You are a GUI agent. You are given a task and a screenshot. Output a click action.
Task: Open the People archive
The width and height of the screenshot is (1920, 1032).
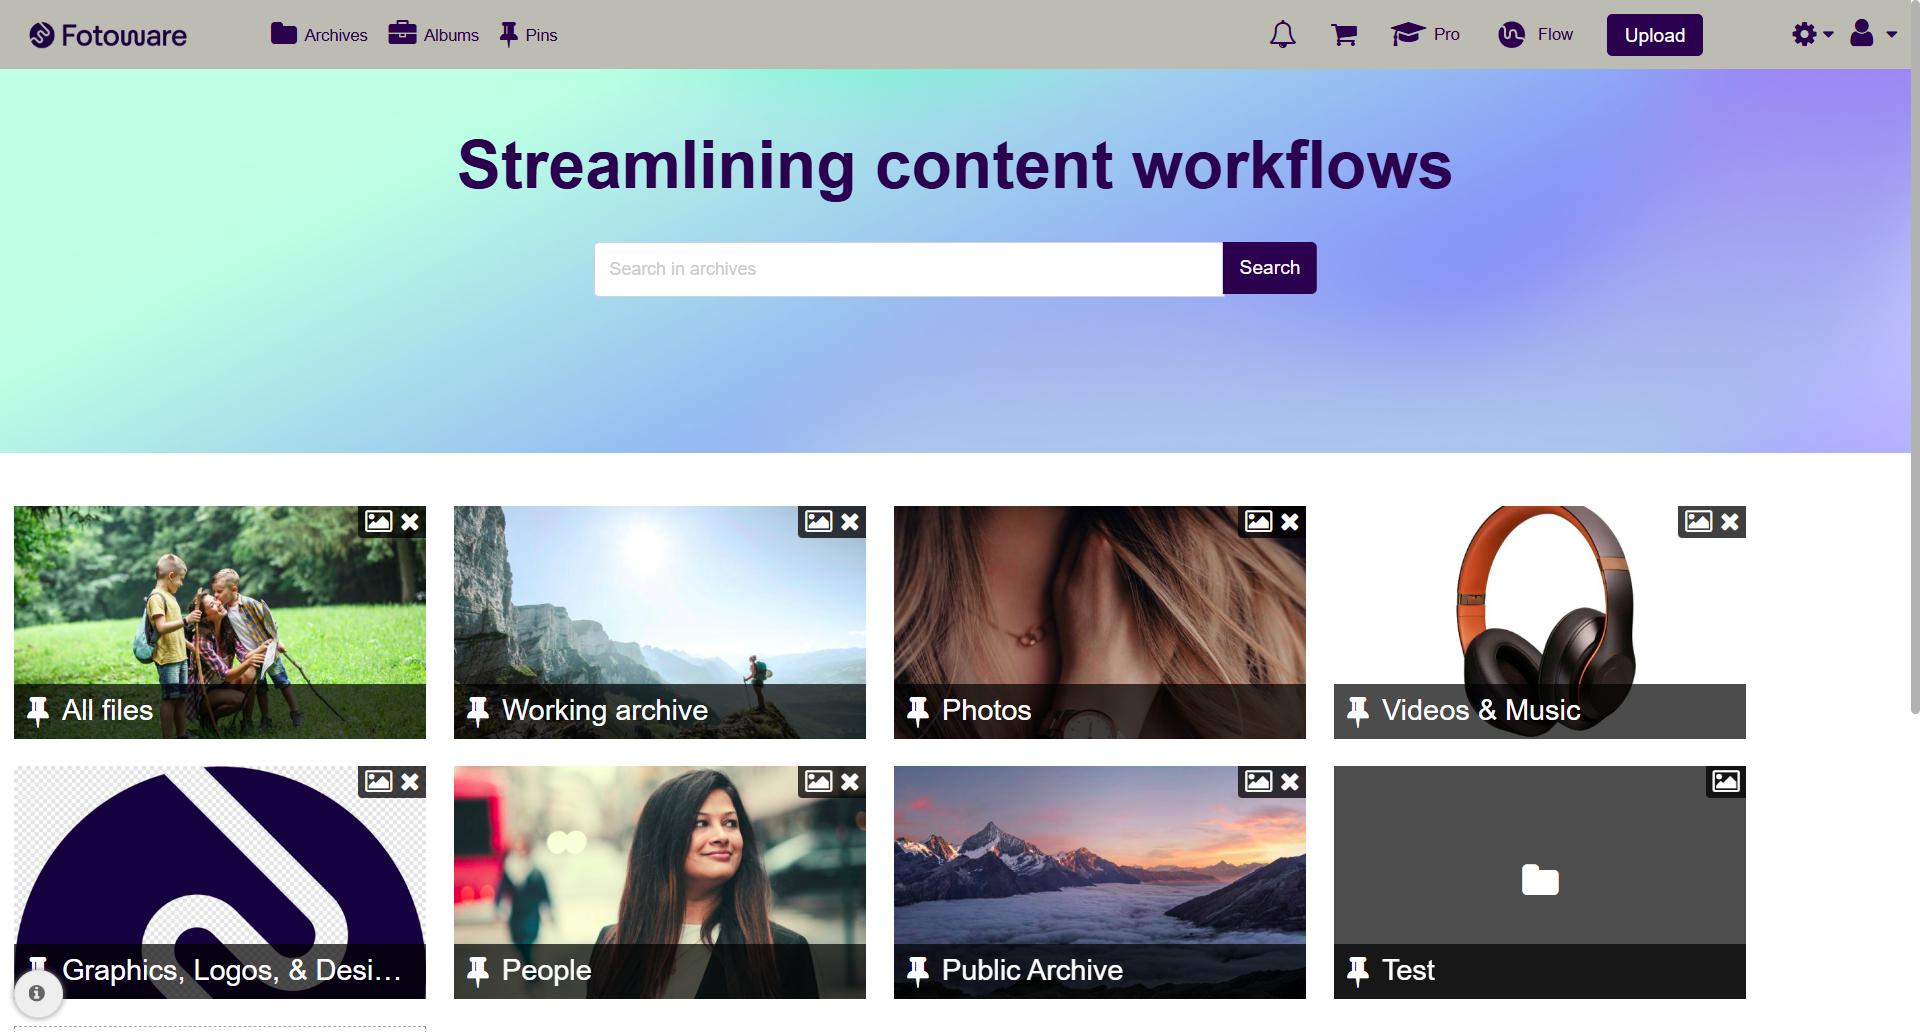tap(660, 882)
